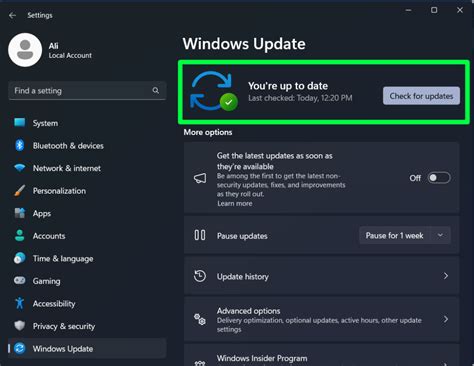Click Pause for 1 week button
474x366 pixels.
pos(395,235)
